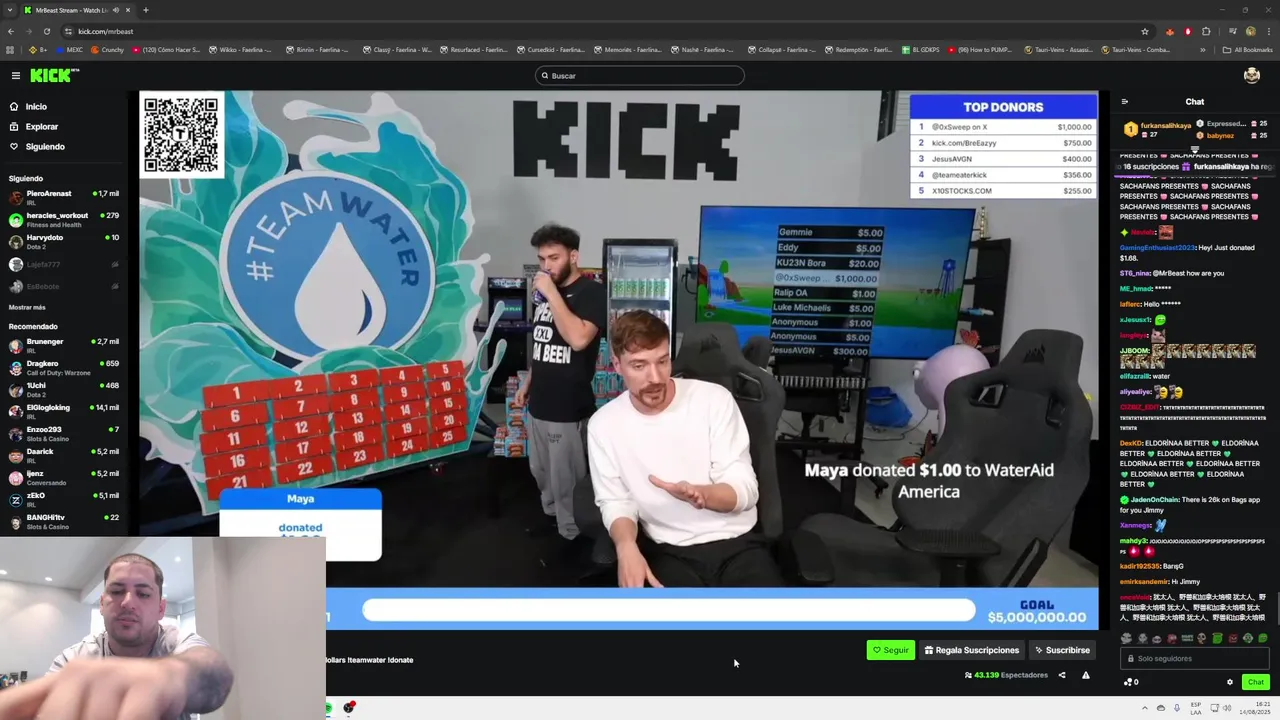
Task: Click the share stream icon
Action: [1062, 675]
